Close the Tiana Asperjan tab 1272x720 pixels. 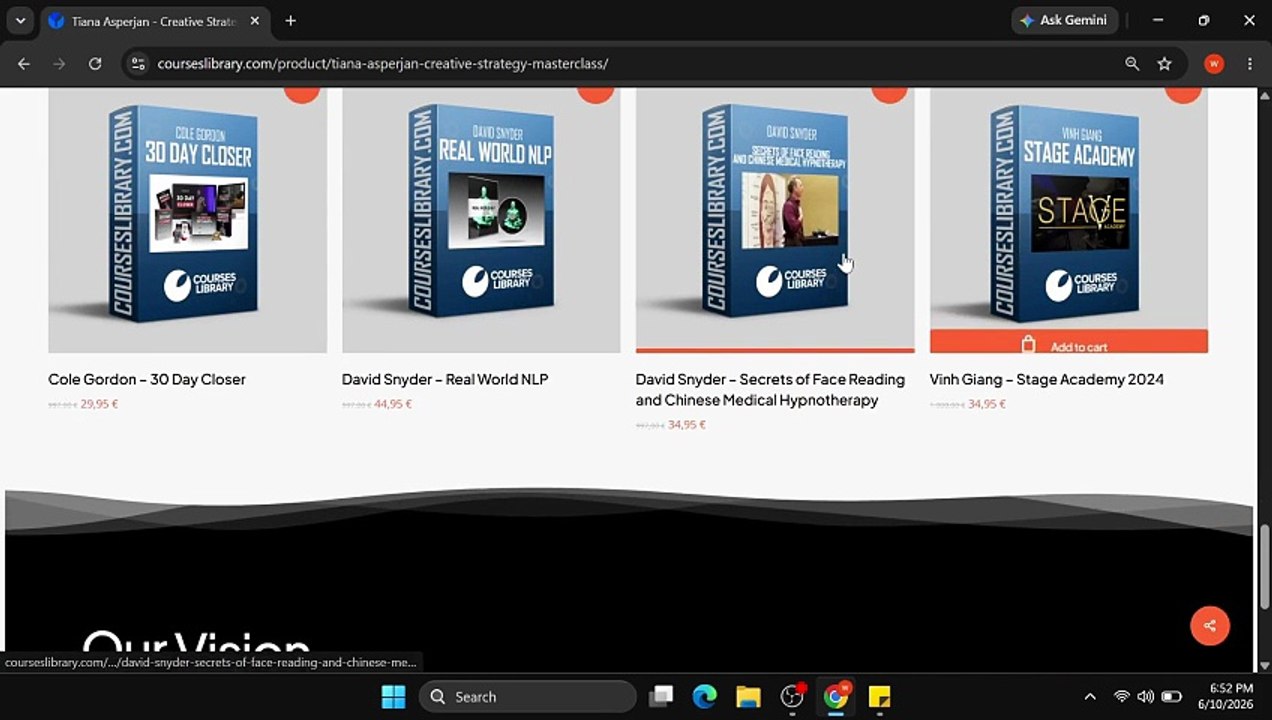[x=255, y=21]
